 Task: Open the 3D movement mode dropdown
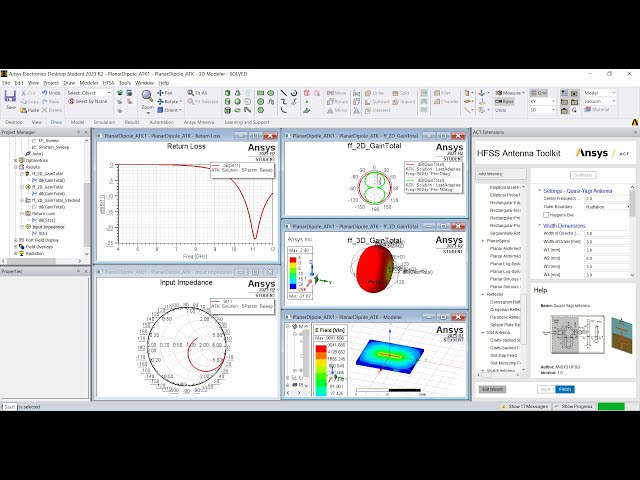(x=542, y=110)
